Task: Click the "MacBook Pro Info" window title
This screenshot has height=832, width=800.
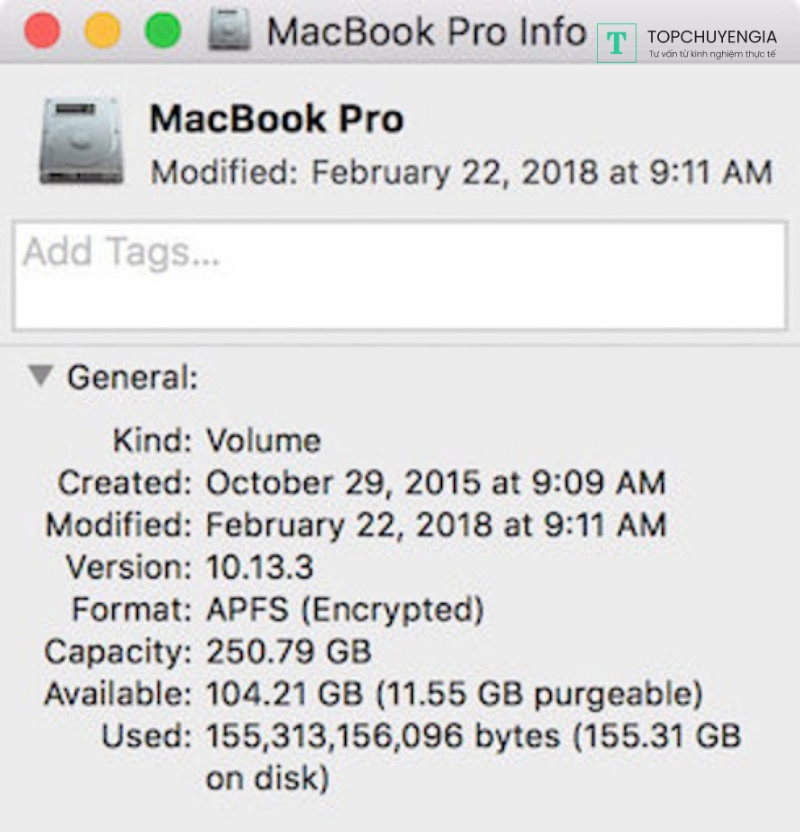Action: (426, 32)
